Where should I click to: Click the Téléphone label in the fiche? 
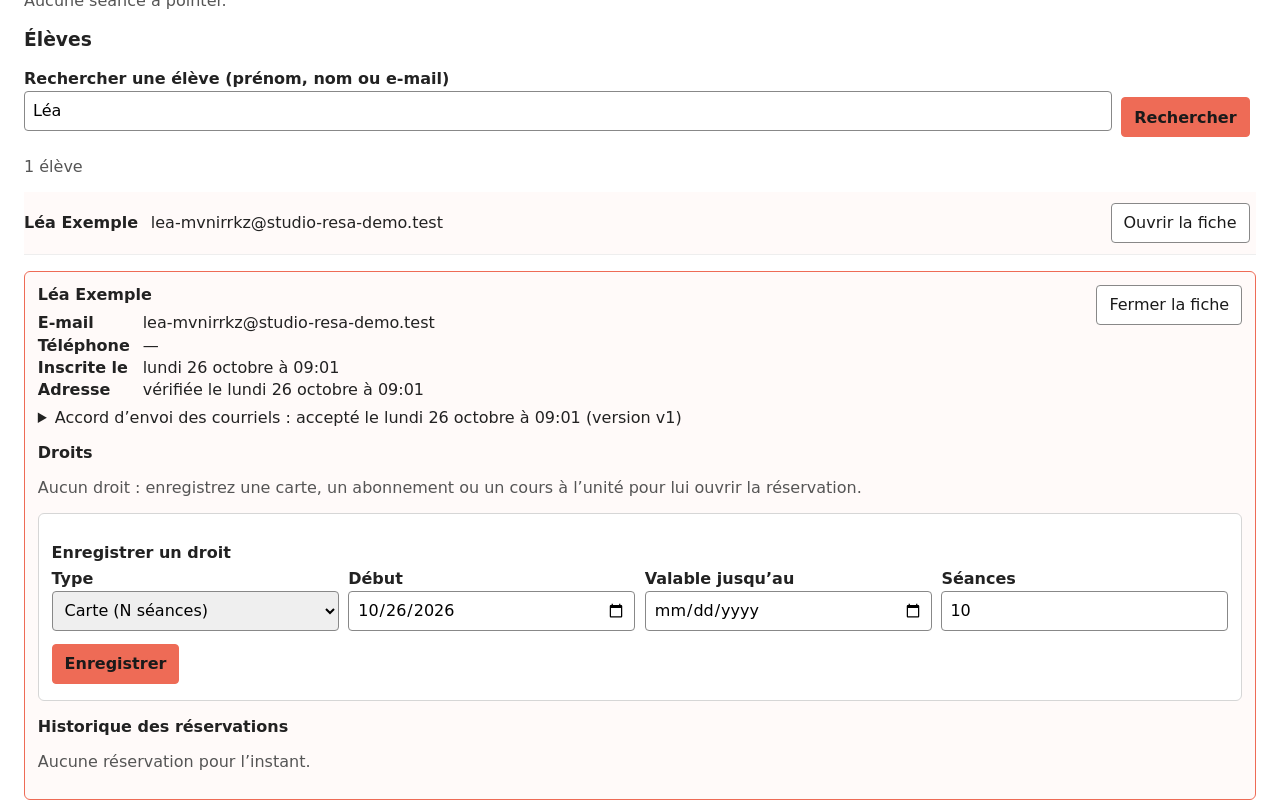pos(84,346)
